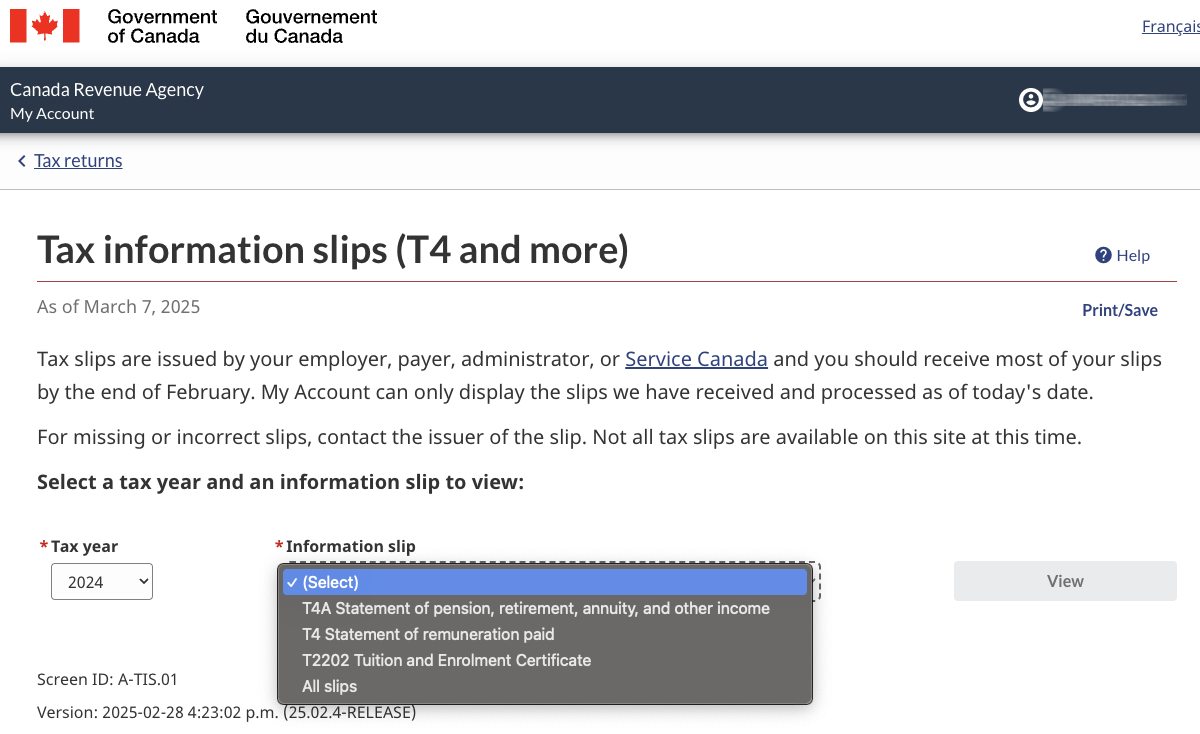
Task: Click the Canada Revenue Agency header title
Action: (107, 89)
